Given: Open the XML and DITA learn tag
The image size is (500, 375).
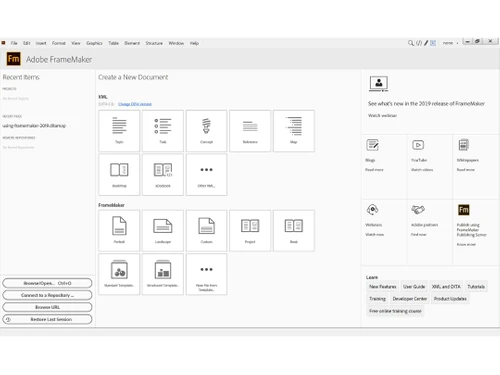Looking at the screenshot, I should tap(446, 286).
